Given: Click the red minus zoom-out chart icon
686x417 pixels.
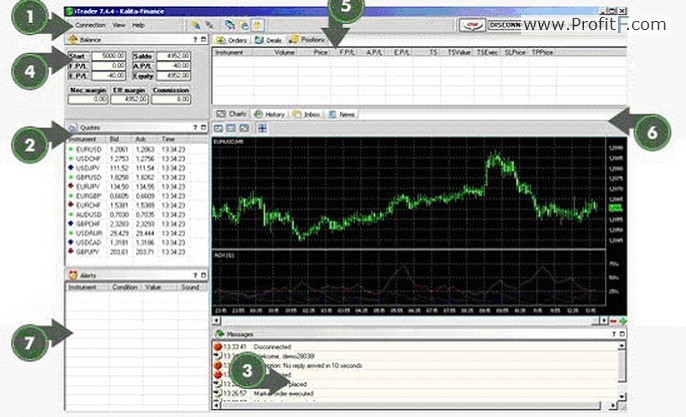Looking at the screenshot, I should (x=613, y=321).
